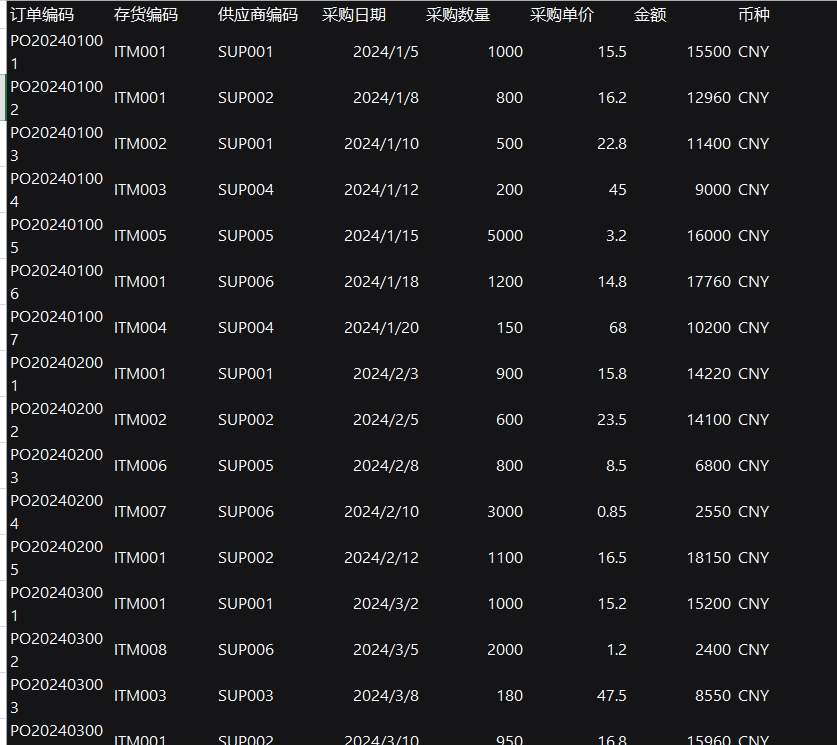The image size is (837, 745).
Task: Click order cell PO202403003
Action: [57, 695]
